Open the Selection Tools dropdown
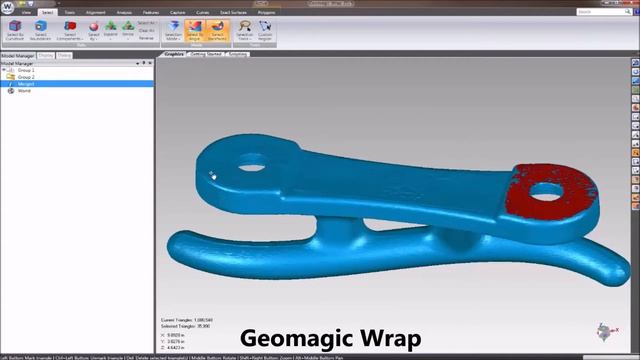The image size is (640, 360). point(244,30)
